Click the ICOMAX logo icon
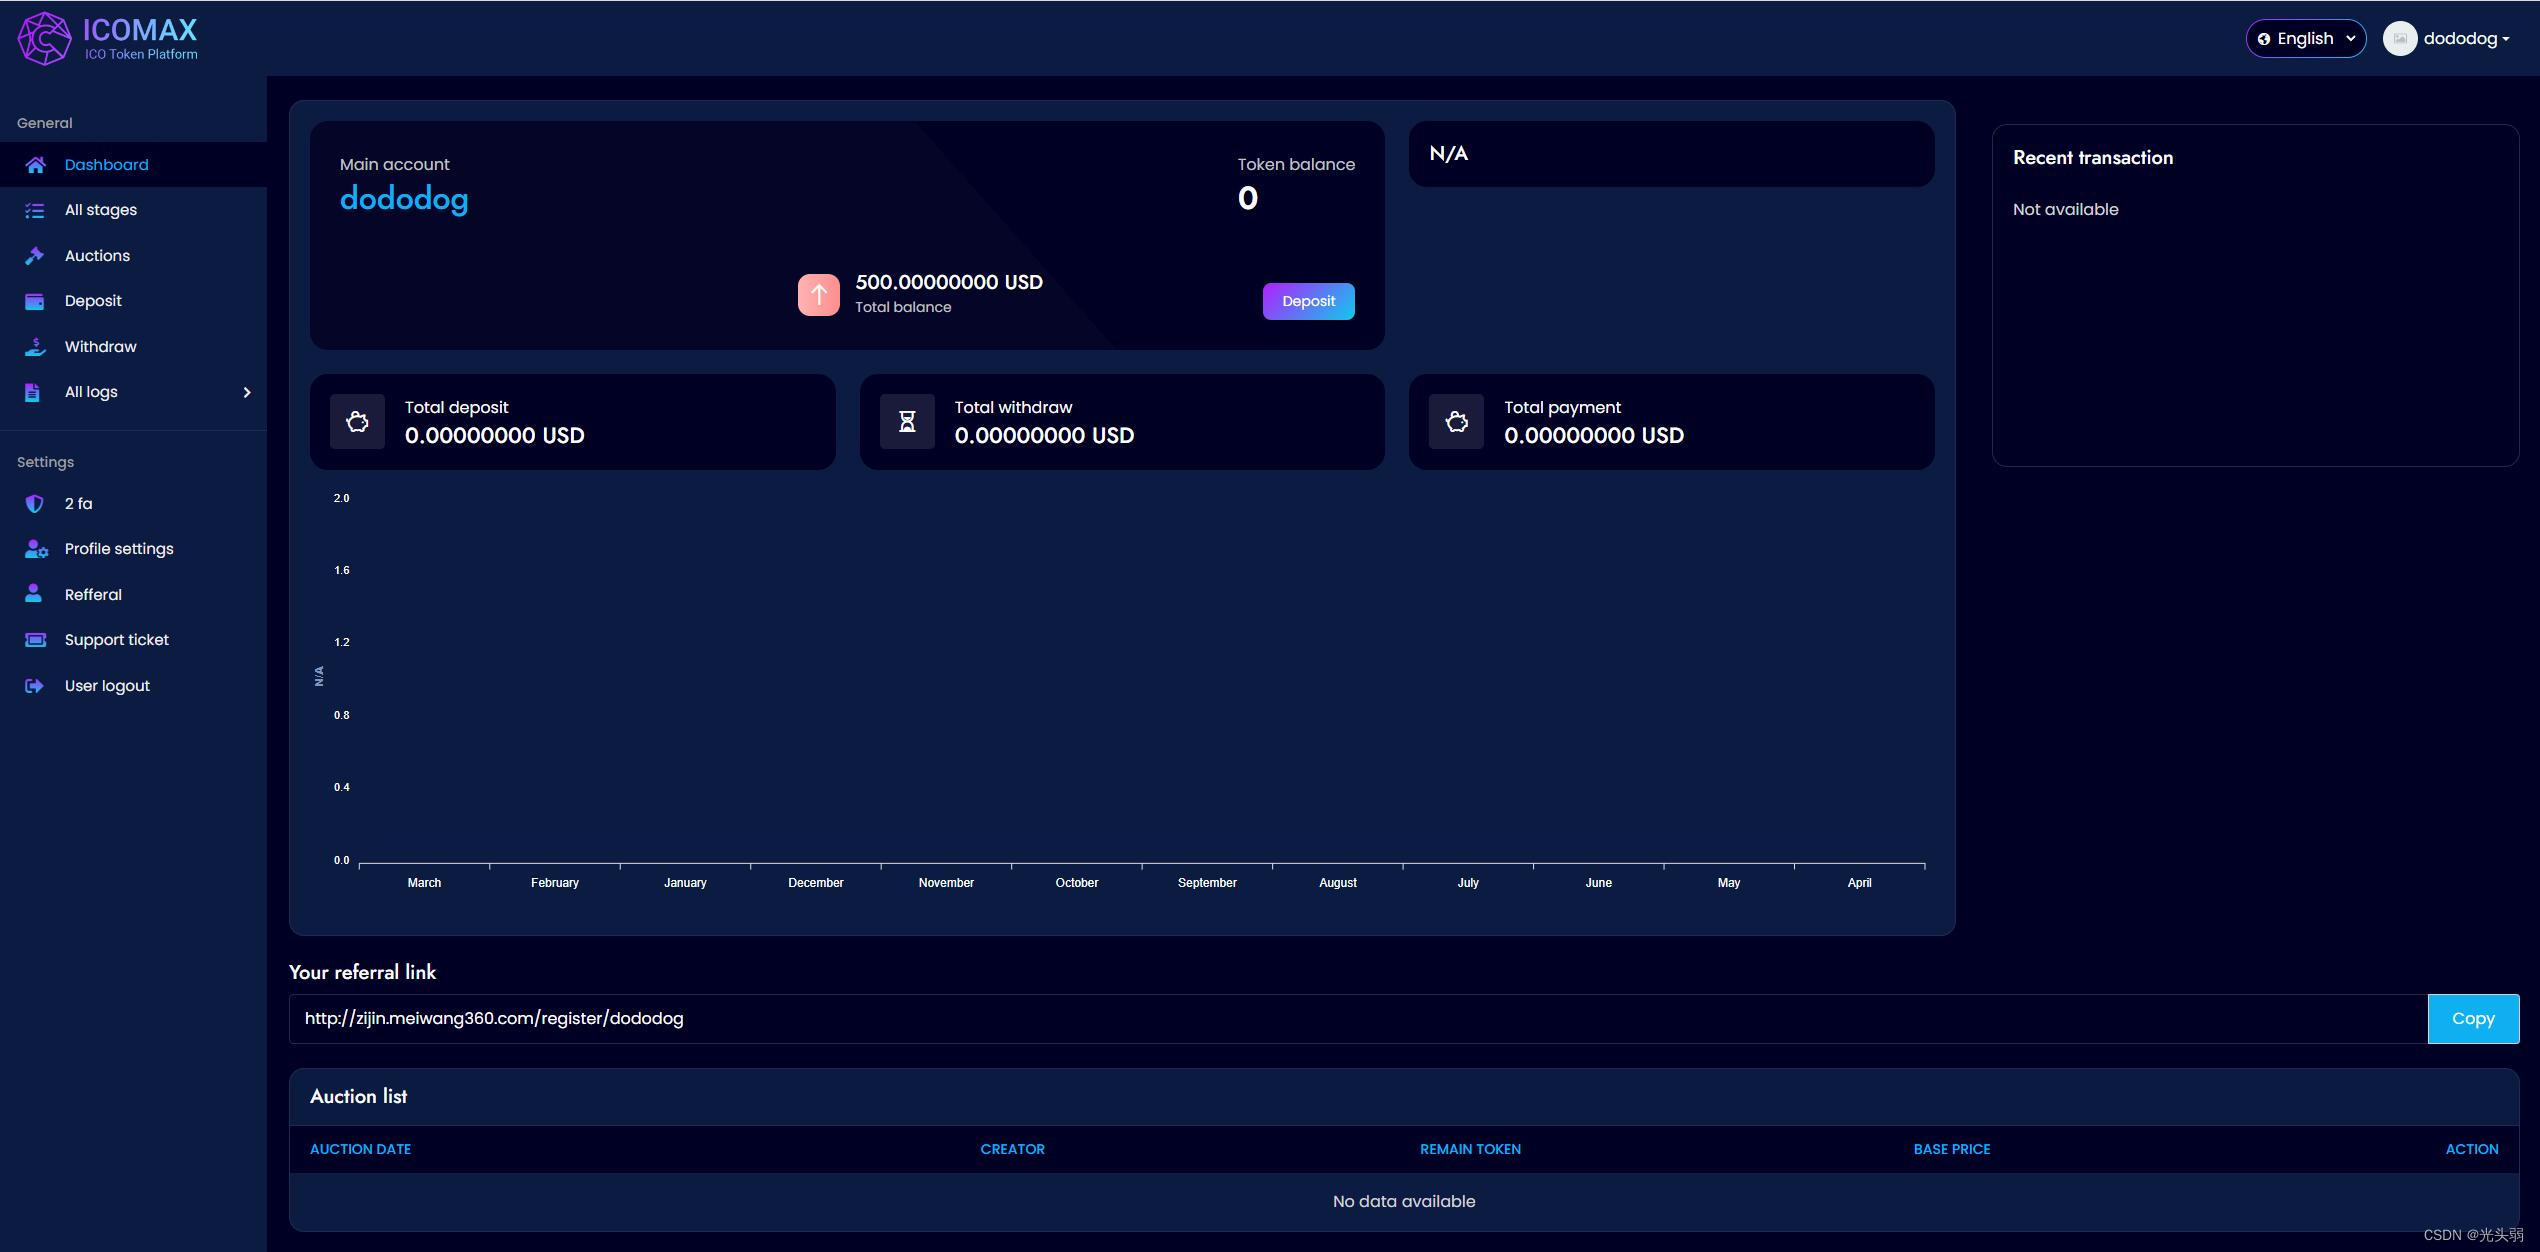Screen dimensions: 2540x1252 point(44,38)
